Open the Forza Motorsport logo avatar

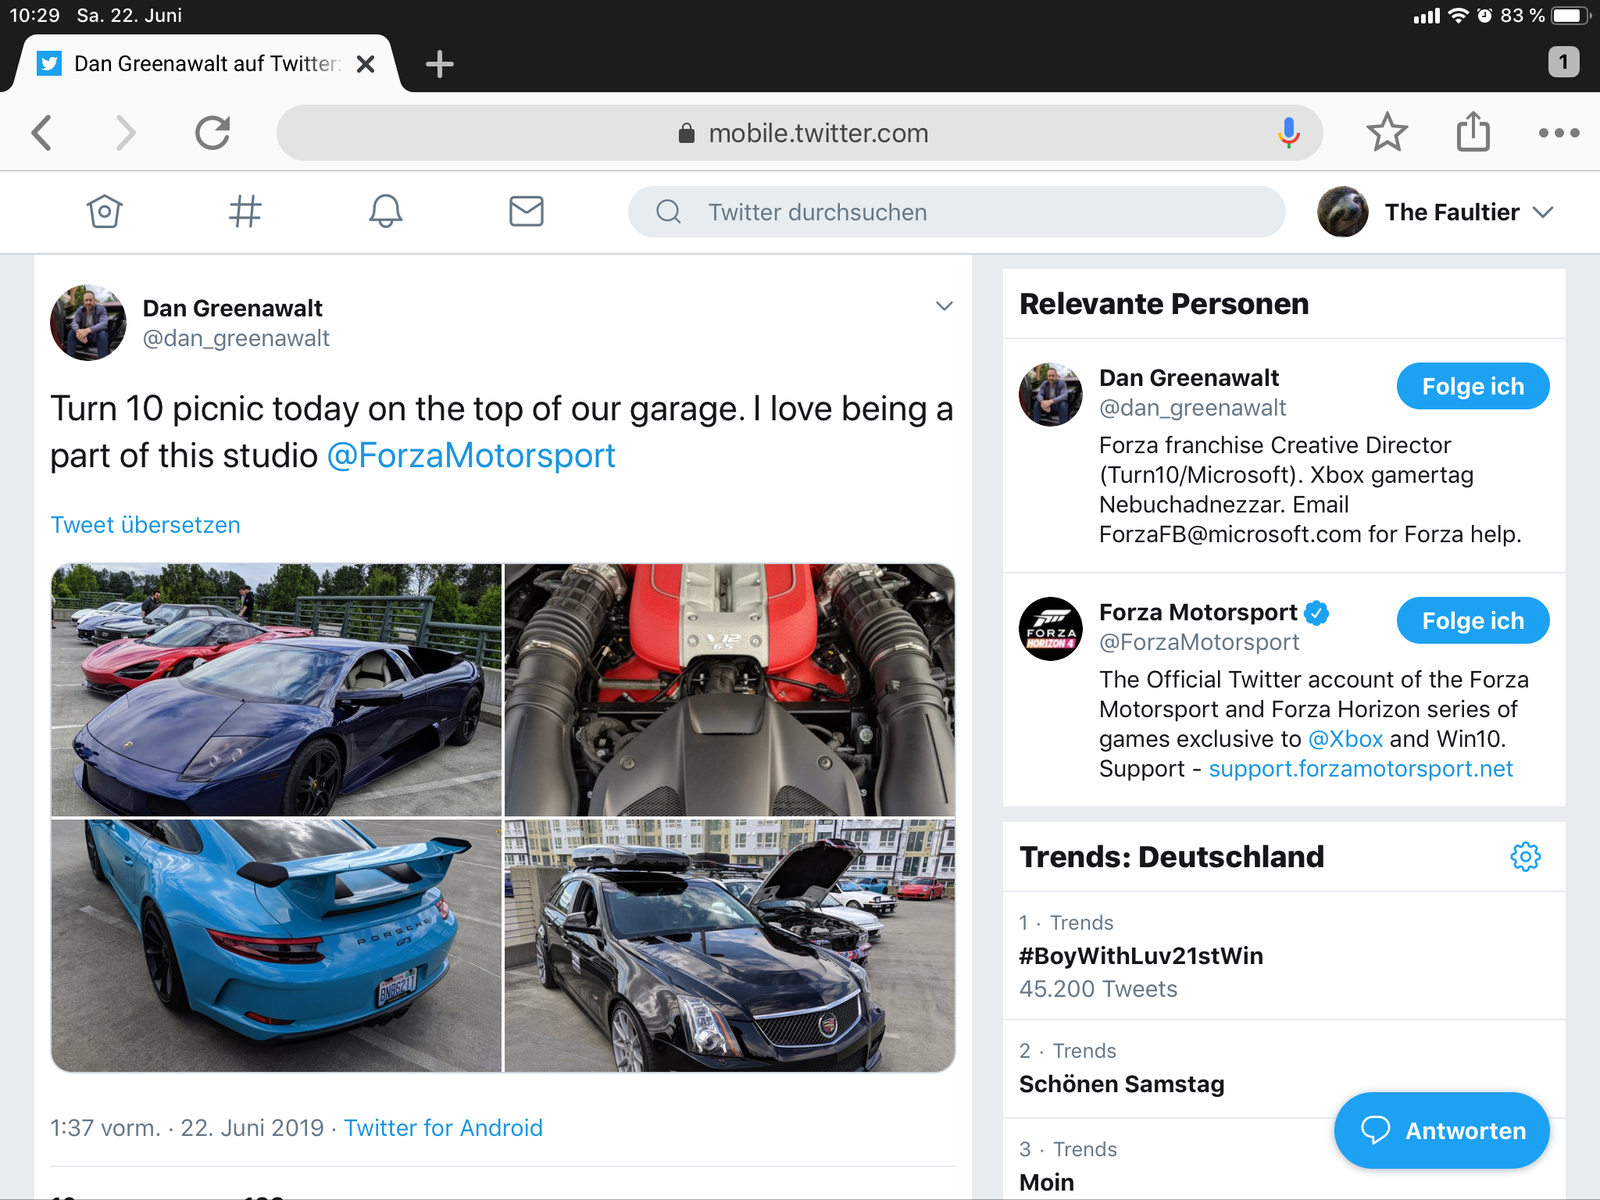1050,629
